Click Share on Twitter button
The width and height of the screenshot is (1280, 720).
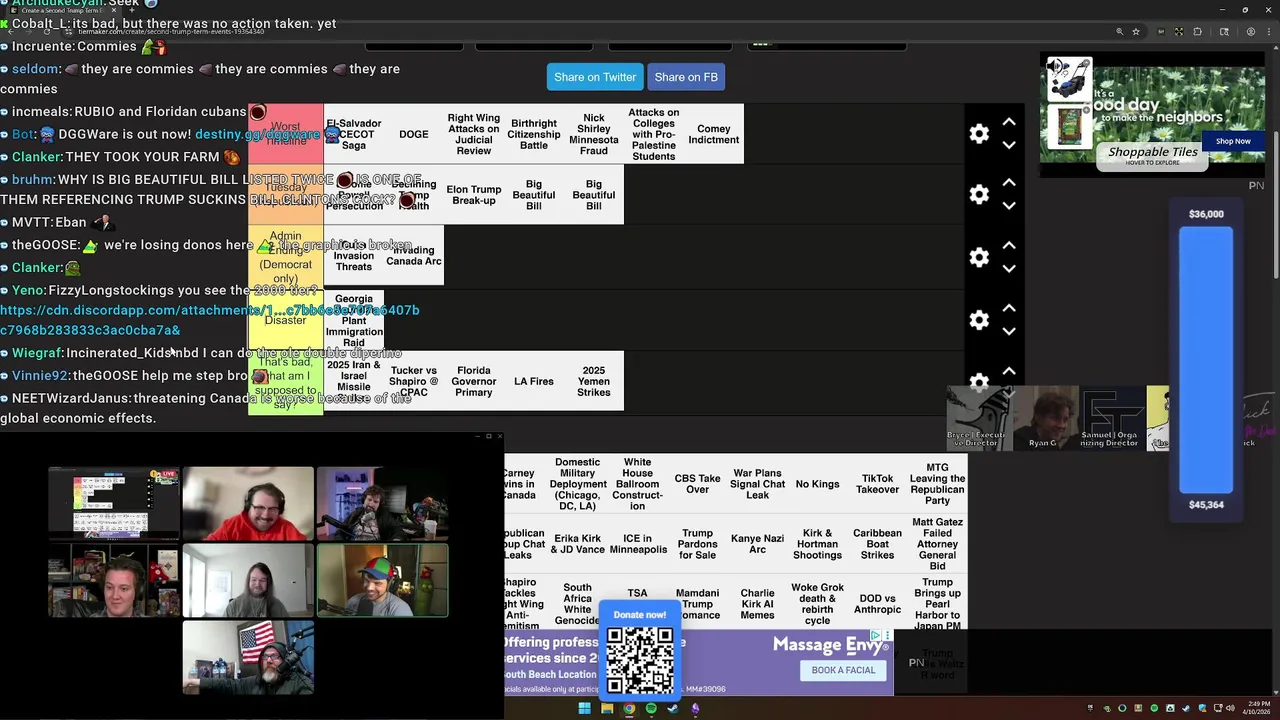595,77
